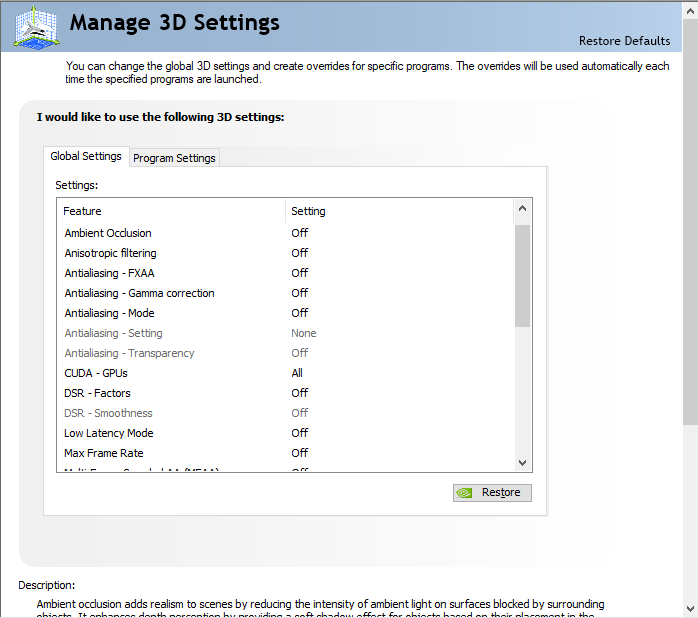
Task: Switch to the Global Settings tab
Action: point(86,156)
